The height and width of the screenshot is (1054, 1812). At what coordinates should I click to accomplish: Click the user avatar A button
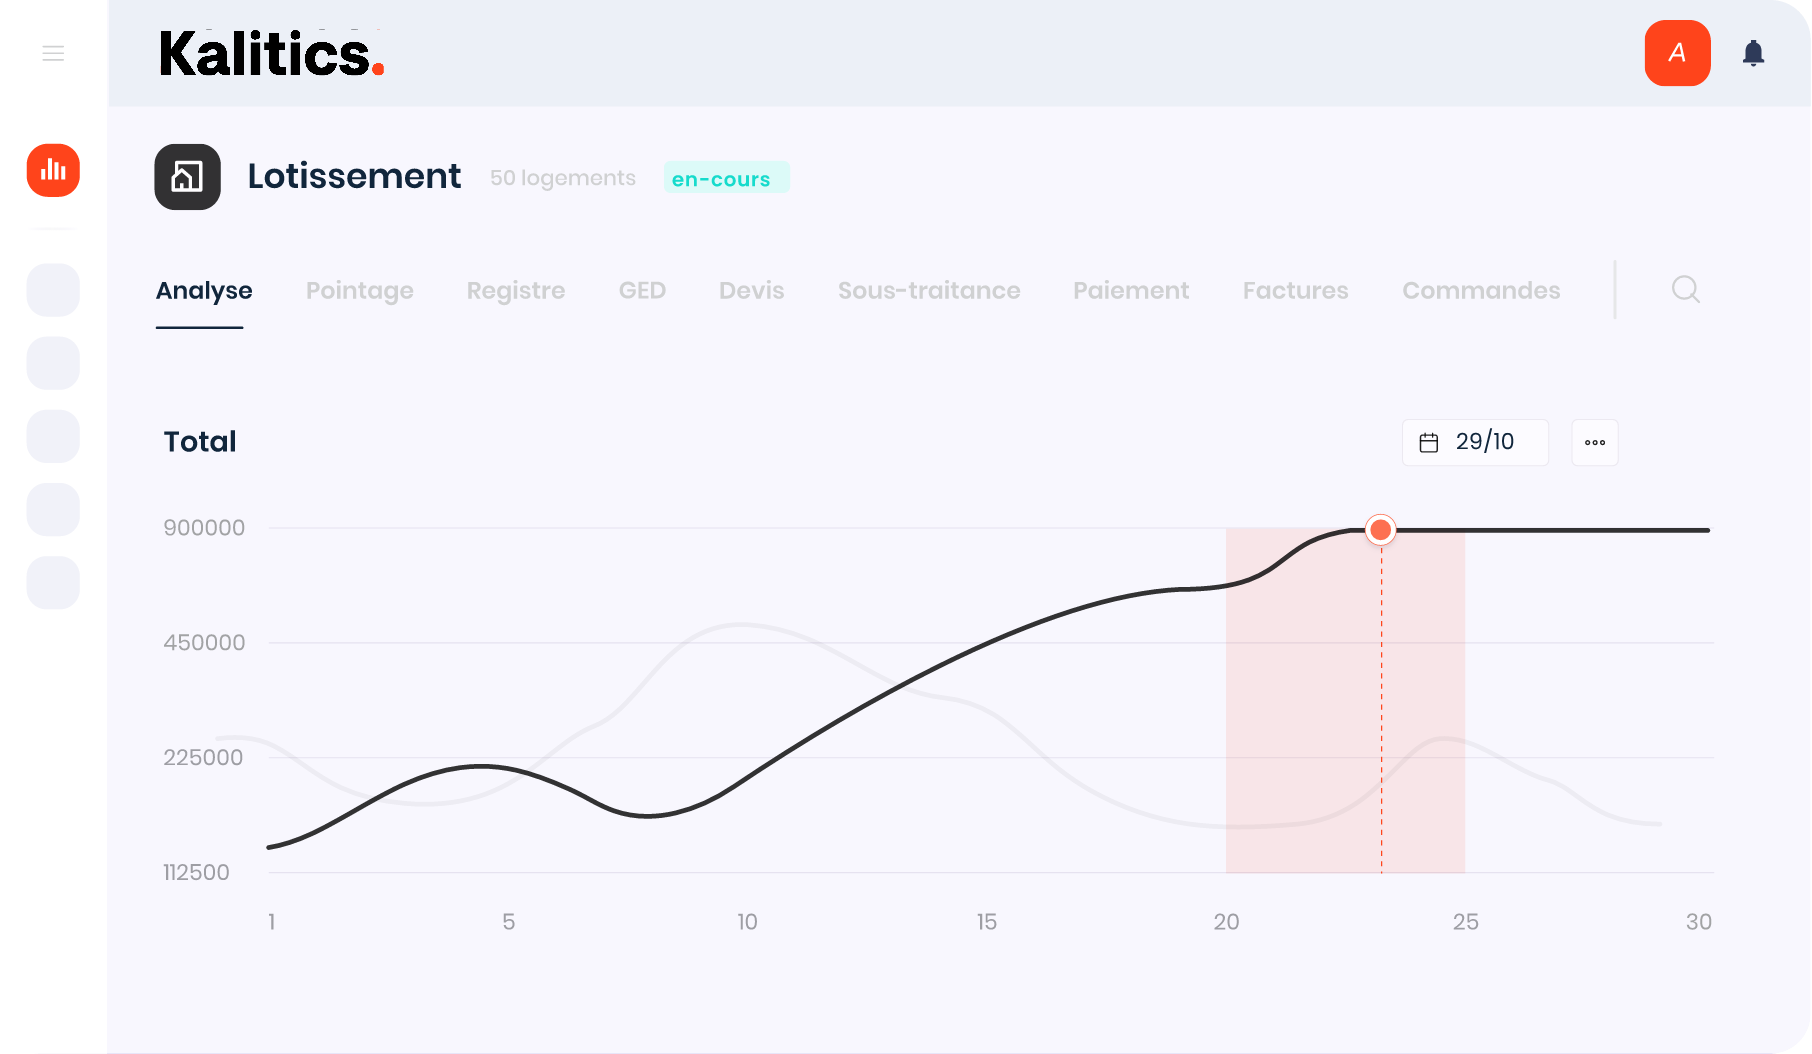(1677, 53)
